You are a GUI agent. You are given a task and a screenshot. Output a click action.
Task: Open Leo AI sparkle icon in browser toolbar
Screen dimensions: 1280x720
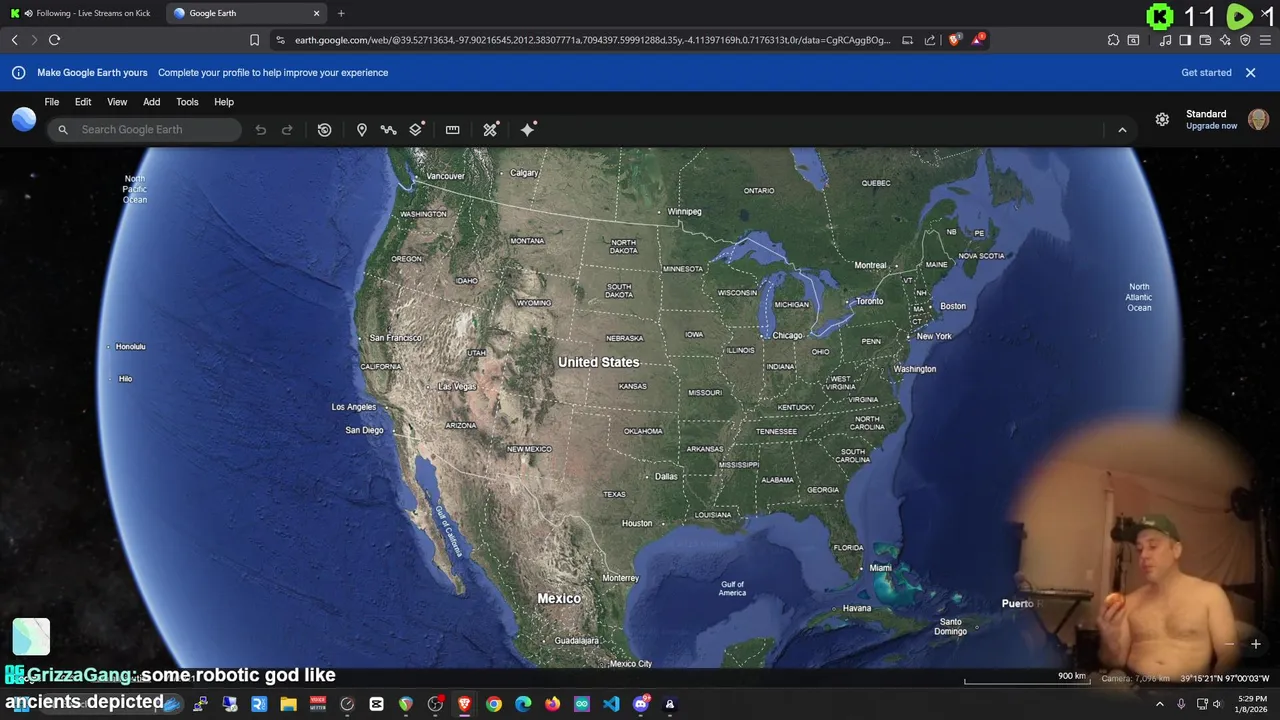click(1225, 40)
